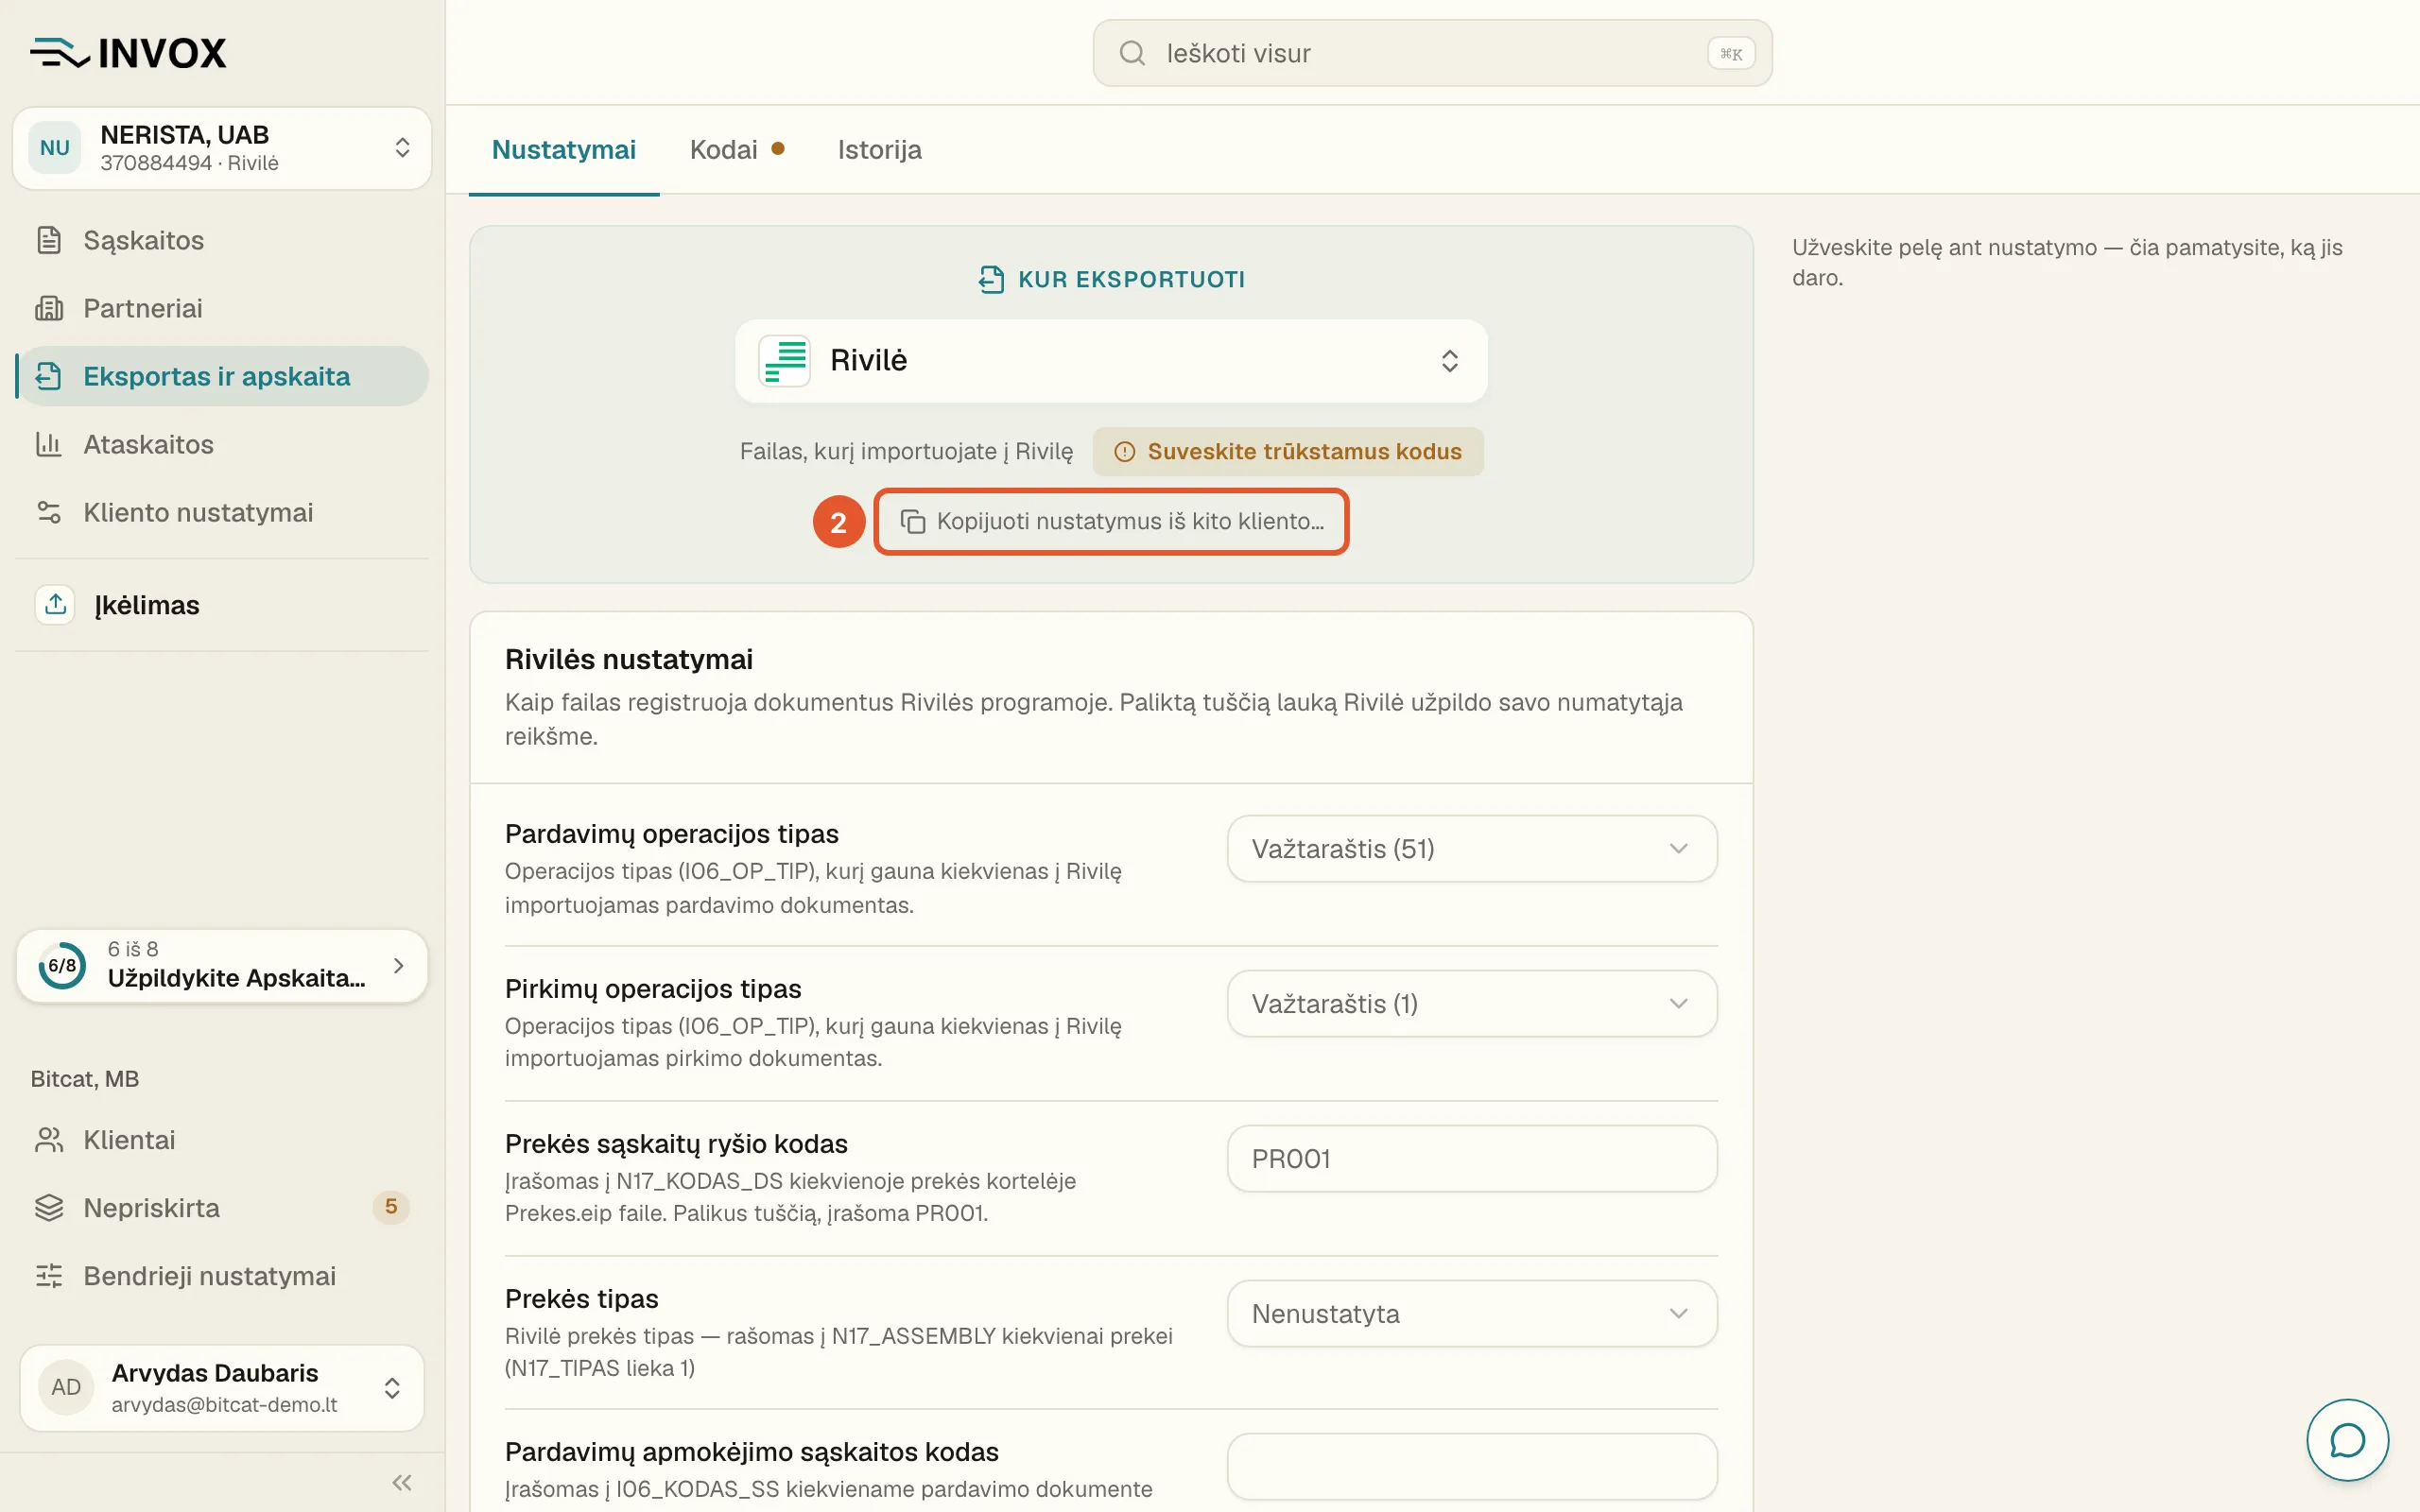The height and width of the screenshot is (1512, 2420).
Task: Select Eksportas ir apskaita sidebar item
Action: click(222, 376)
